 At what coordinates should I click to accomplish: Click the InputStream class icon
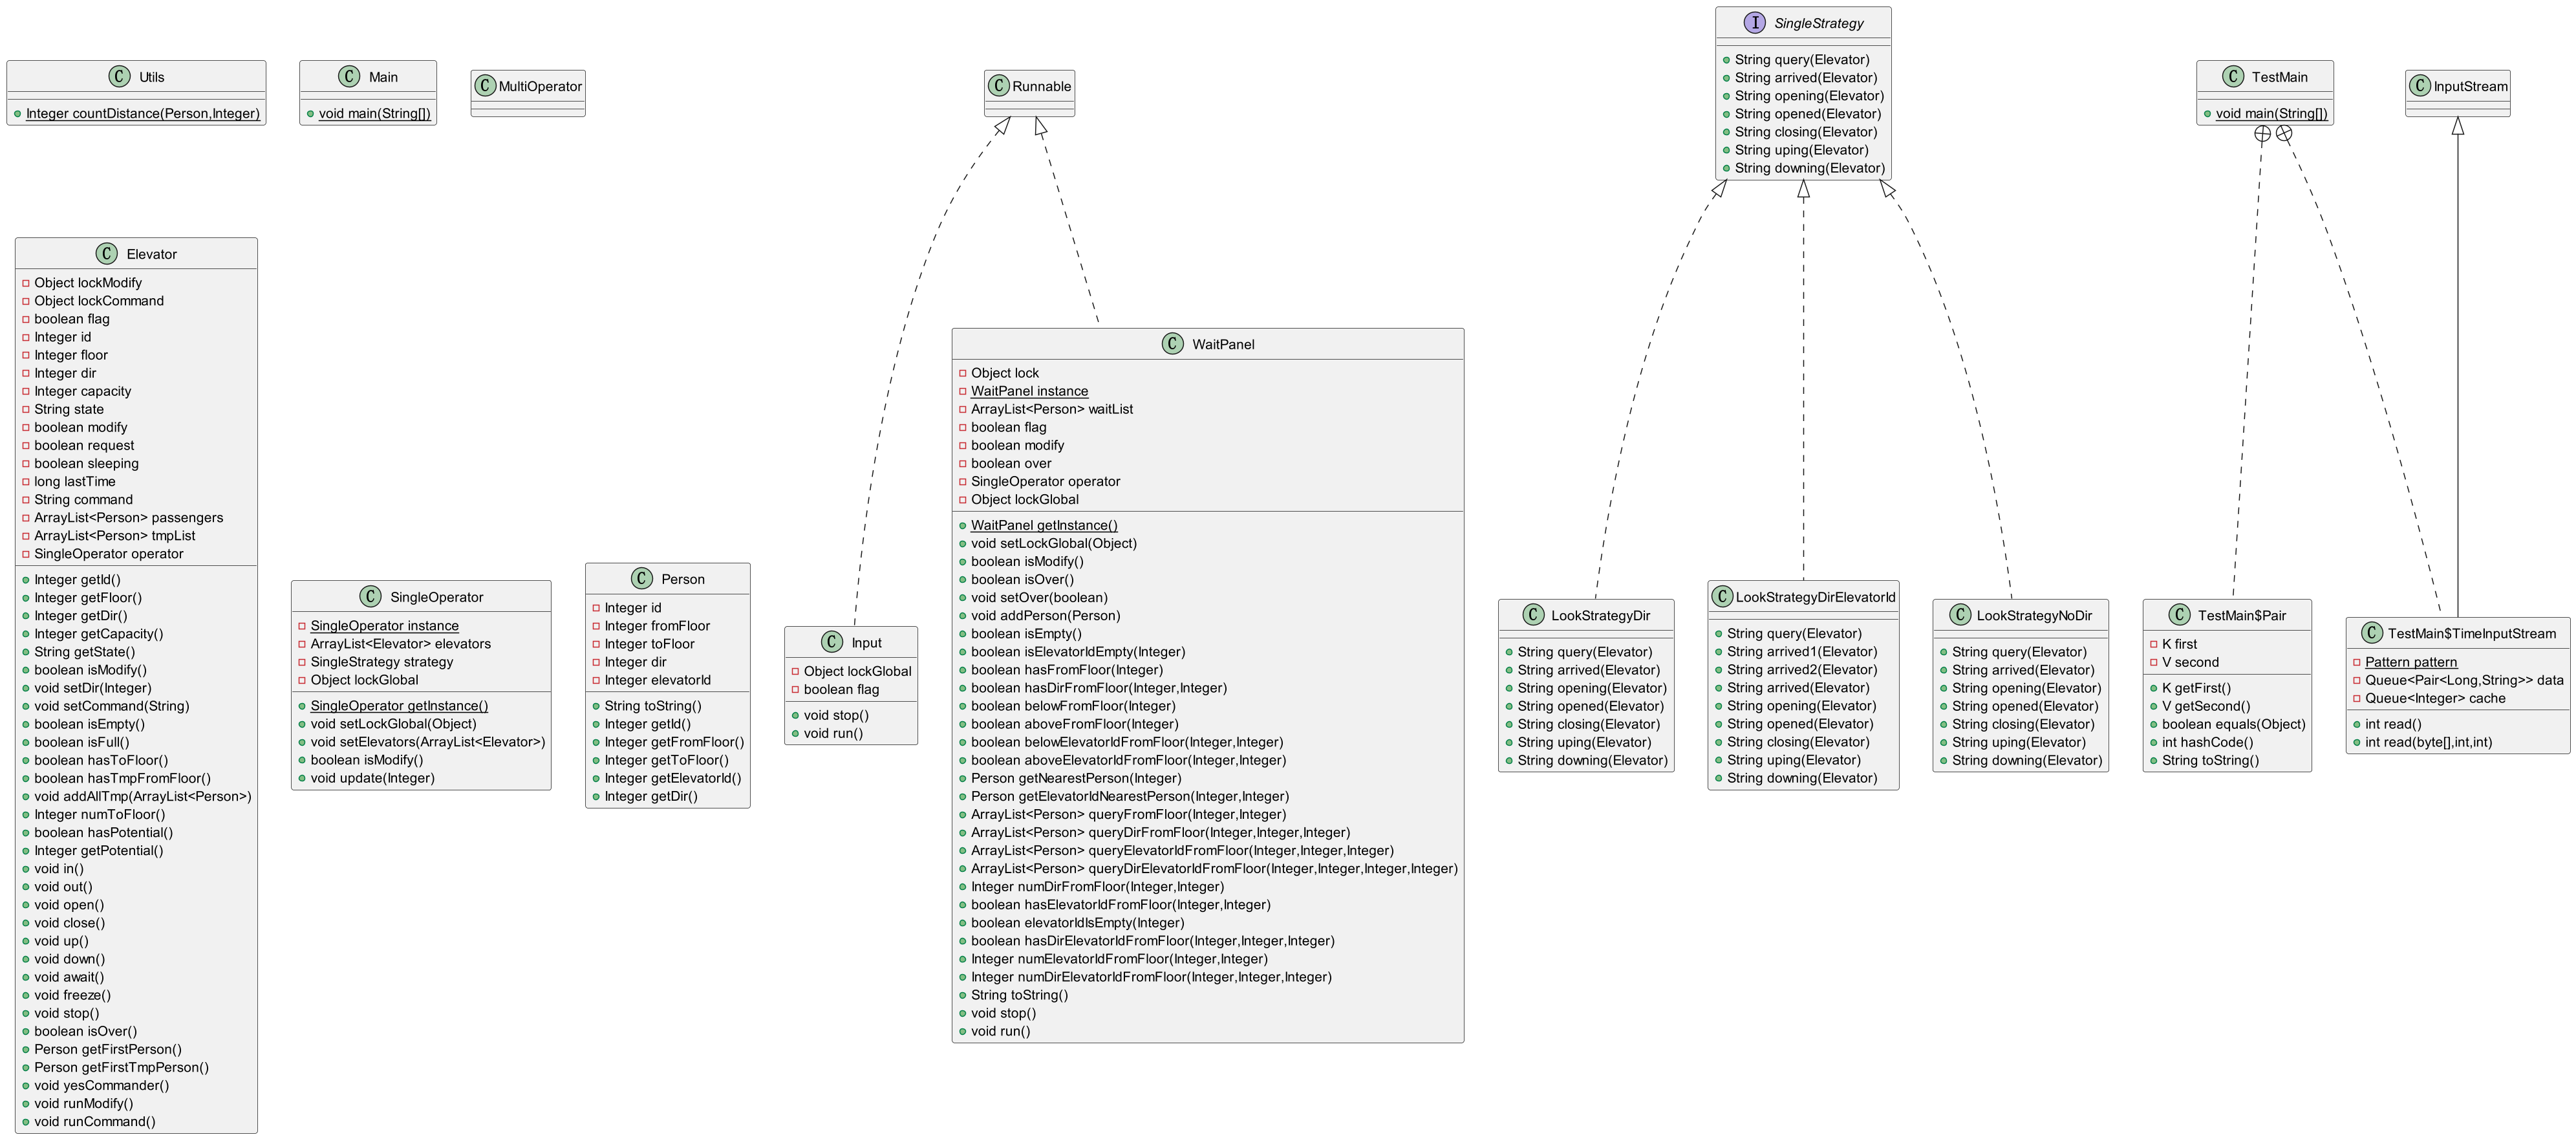pos(2419,86)
